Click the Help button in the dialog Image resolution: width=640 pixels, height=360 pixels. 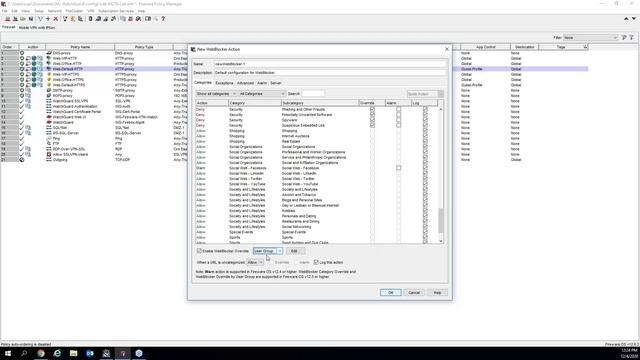(437, 293)
